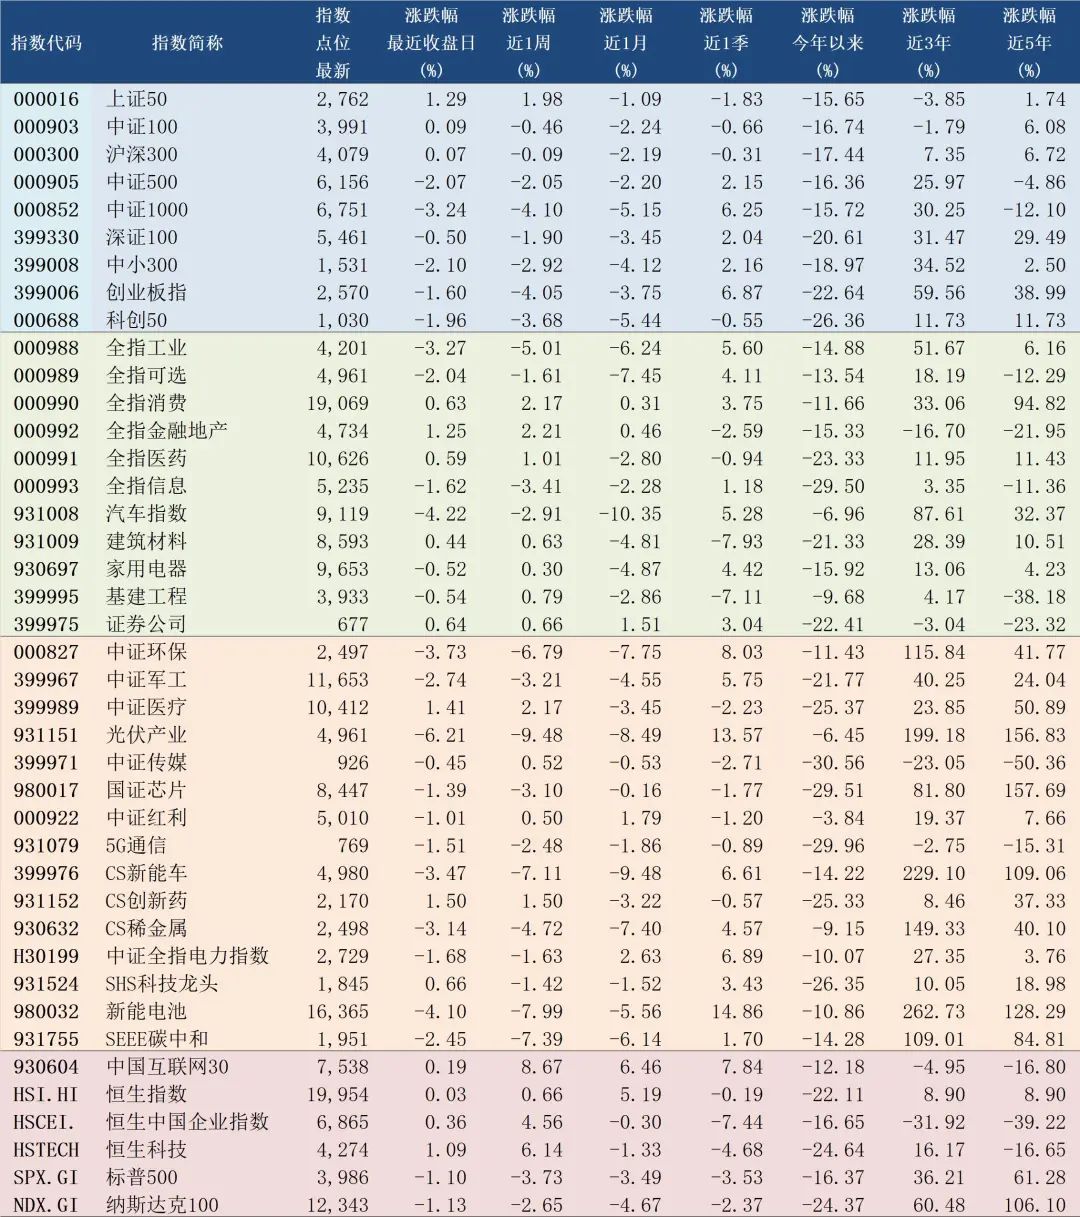The height and width of the screenshot is (1217, 1080).
Task: Select the CS新能车 index name
Action: pos(146,873)
